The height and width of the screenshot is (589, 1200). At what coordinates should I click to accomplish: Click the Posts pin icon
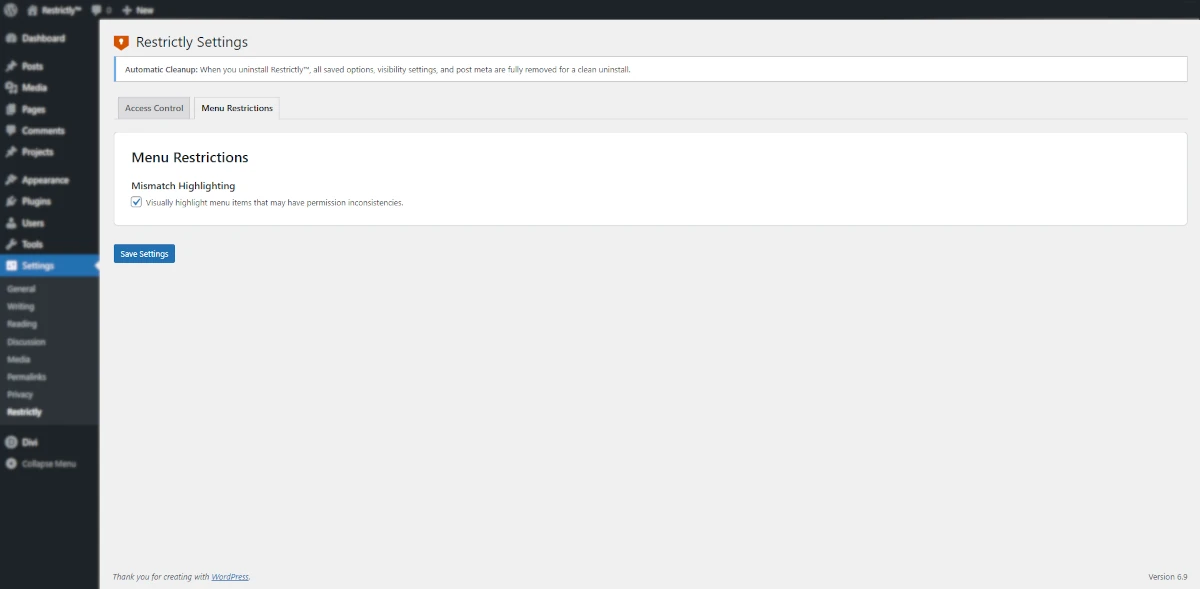click(11, 66)
